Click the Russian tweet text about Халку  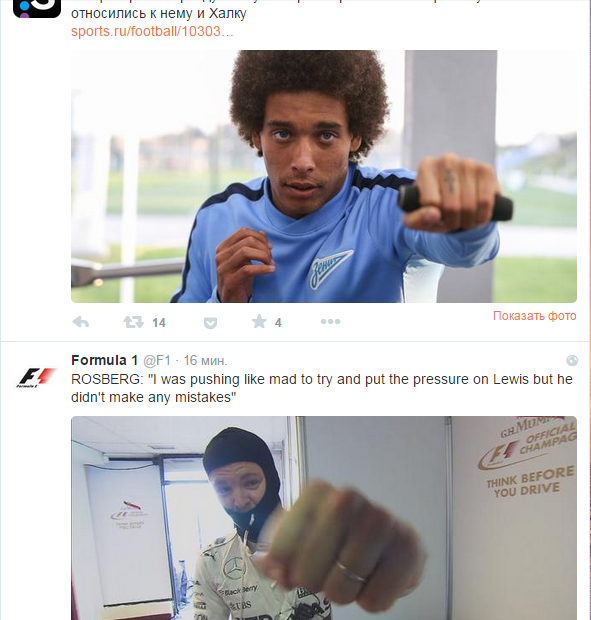click(159, 13)
